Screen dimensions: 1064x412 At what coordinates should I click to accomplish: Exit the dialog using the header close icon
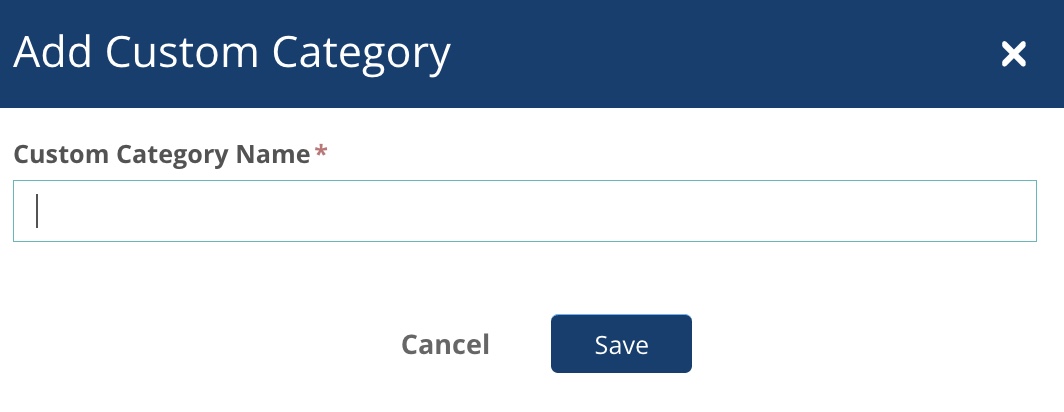(x=1014, y=54)
